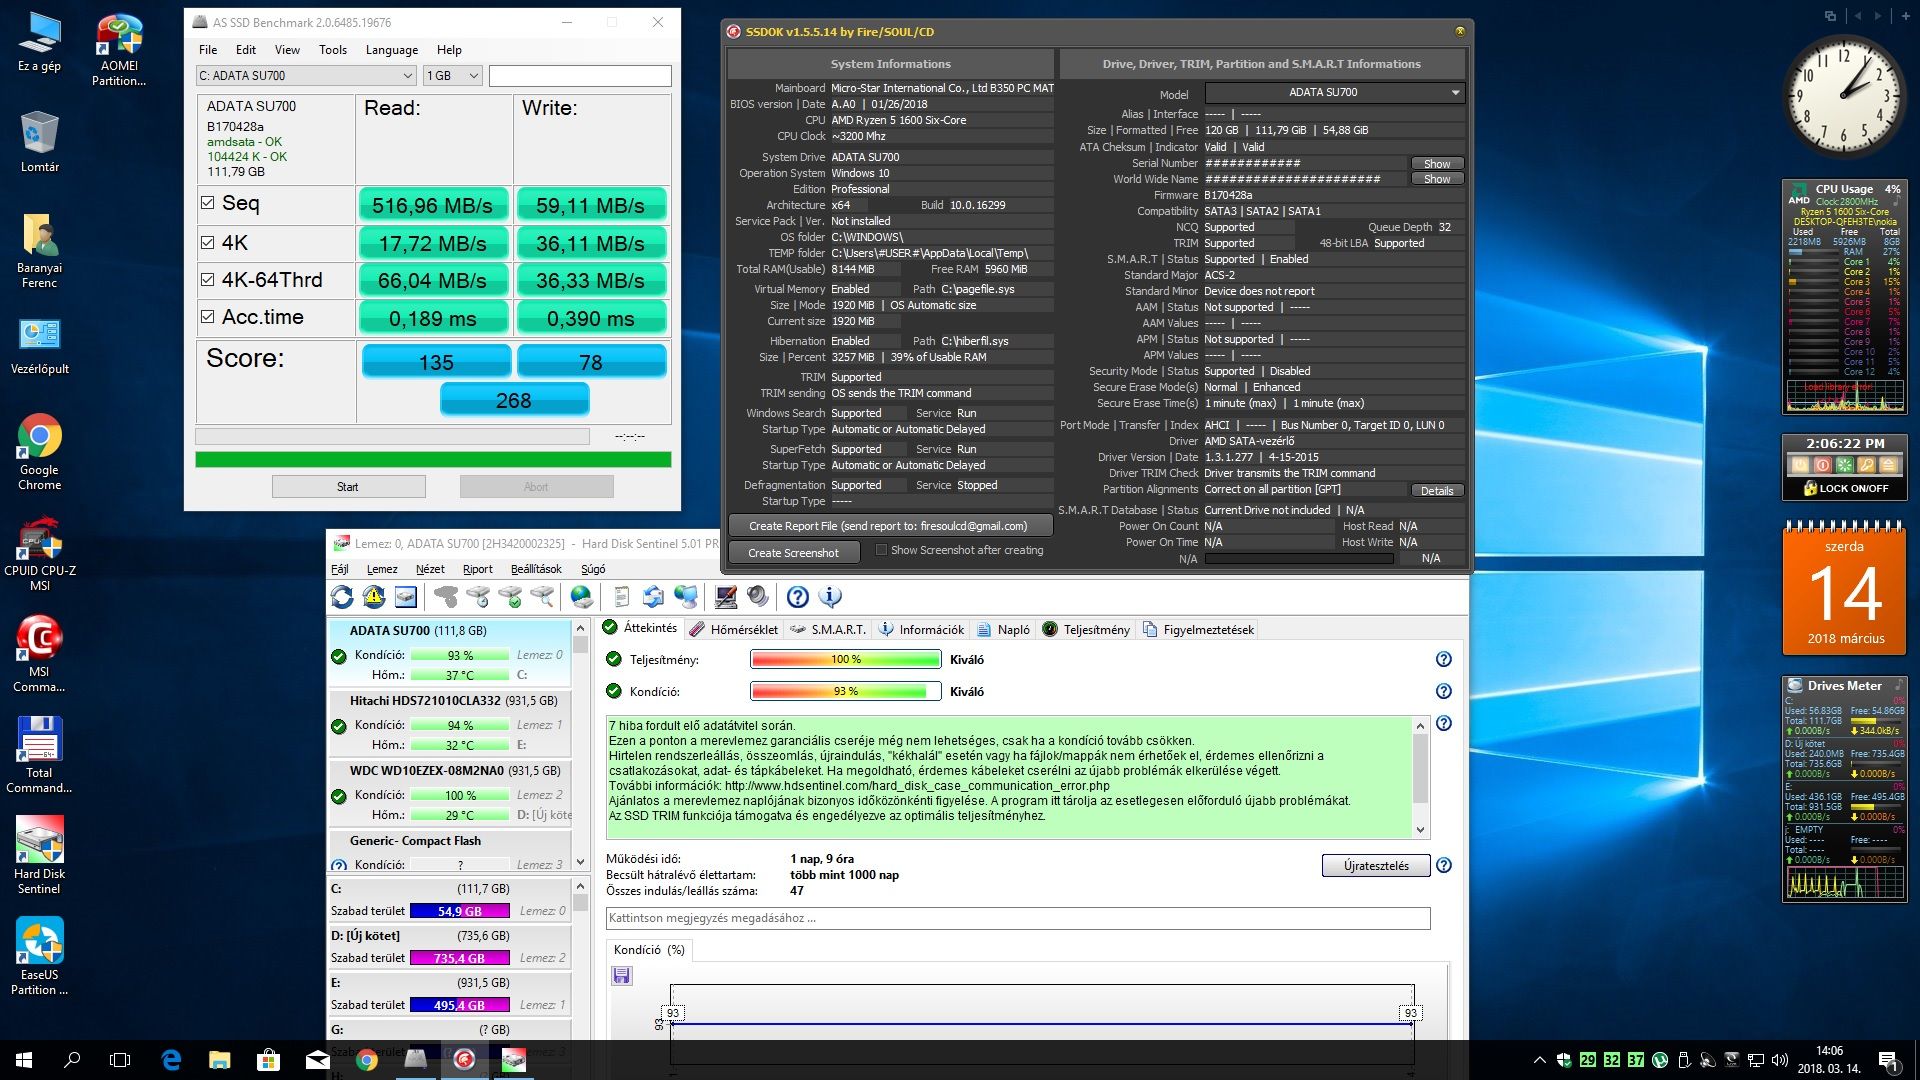Switch to the Figyelmeztetések tab
The height and width of the screenshot is (1080, 1920).
1198,629
